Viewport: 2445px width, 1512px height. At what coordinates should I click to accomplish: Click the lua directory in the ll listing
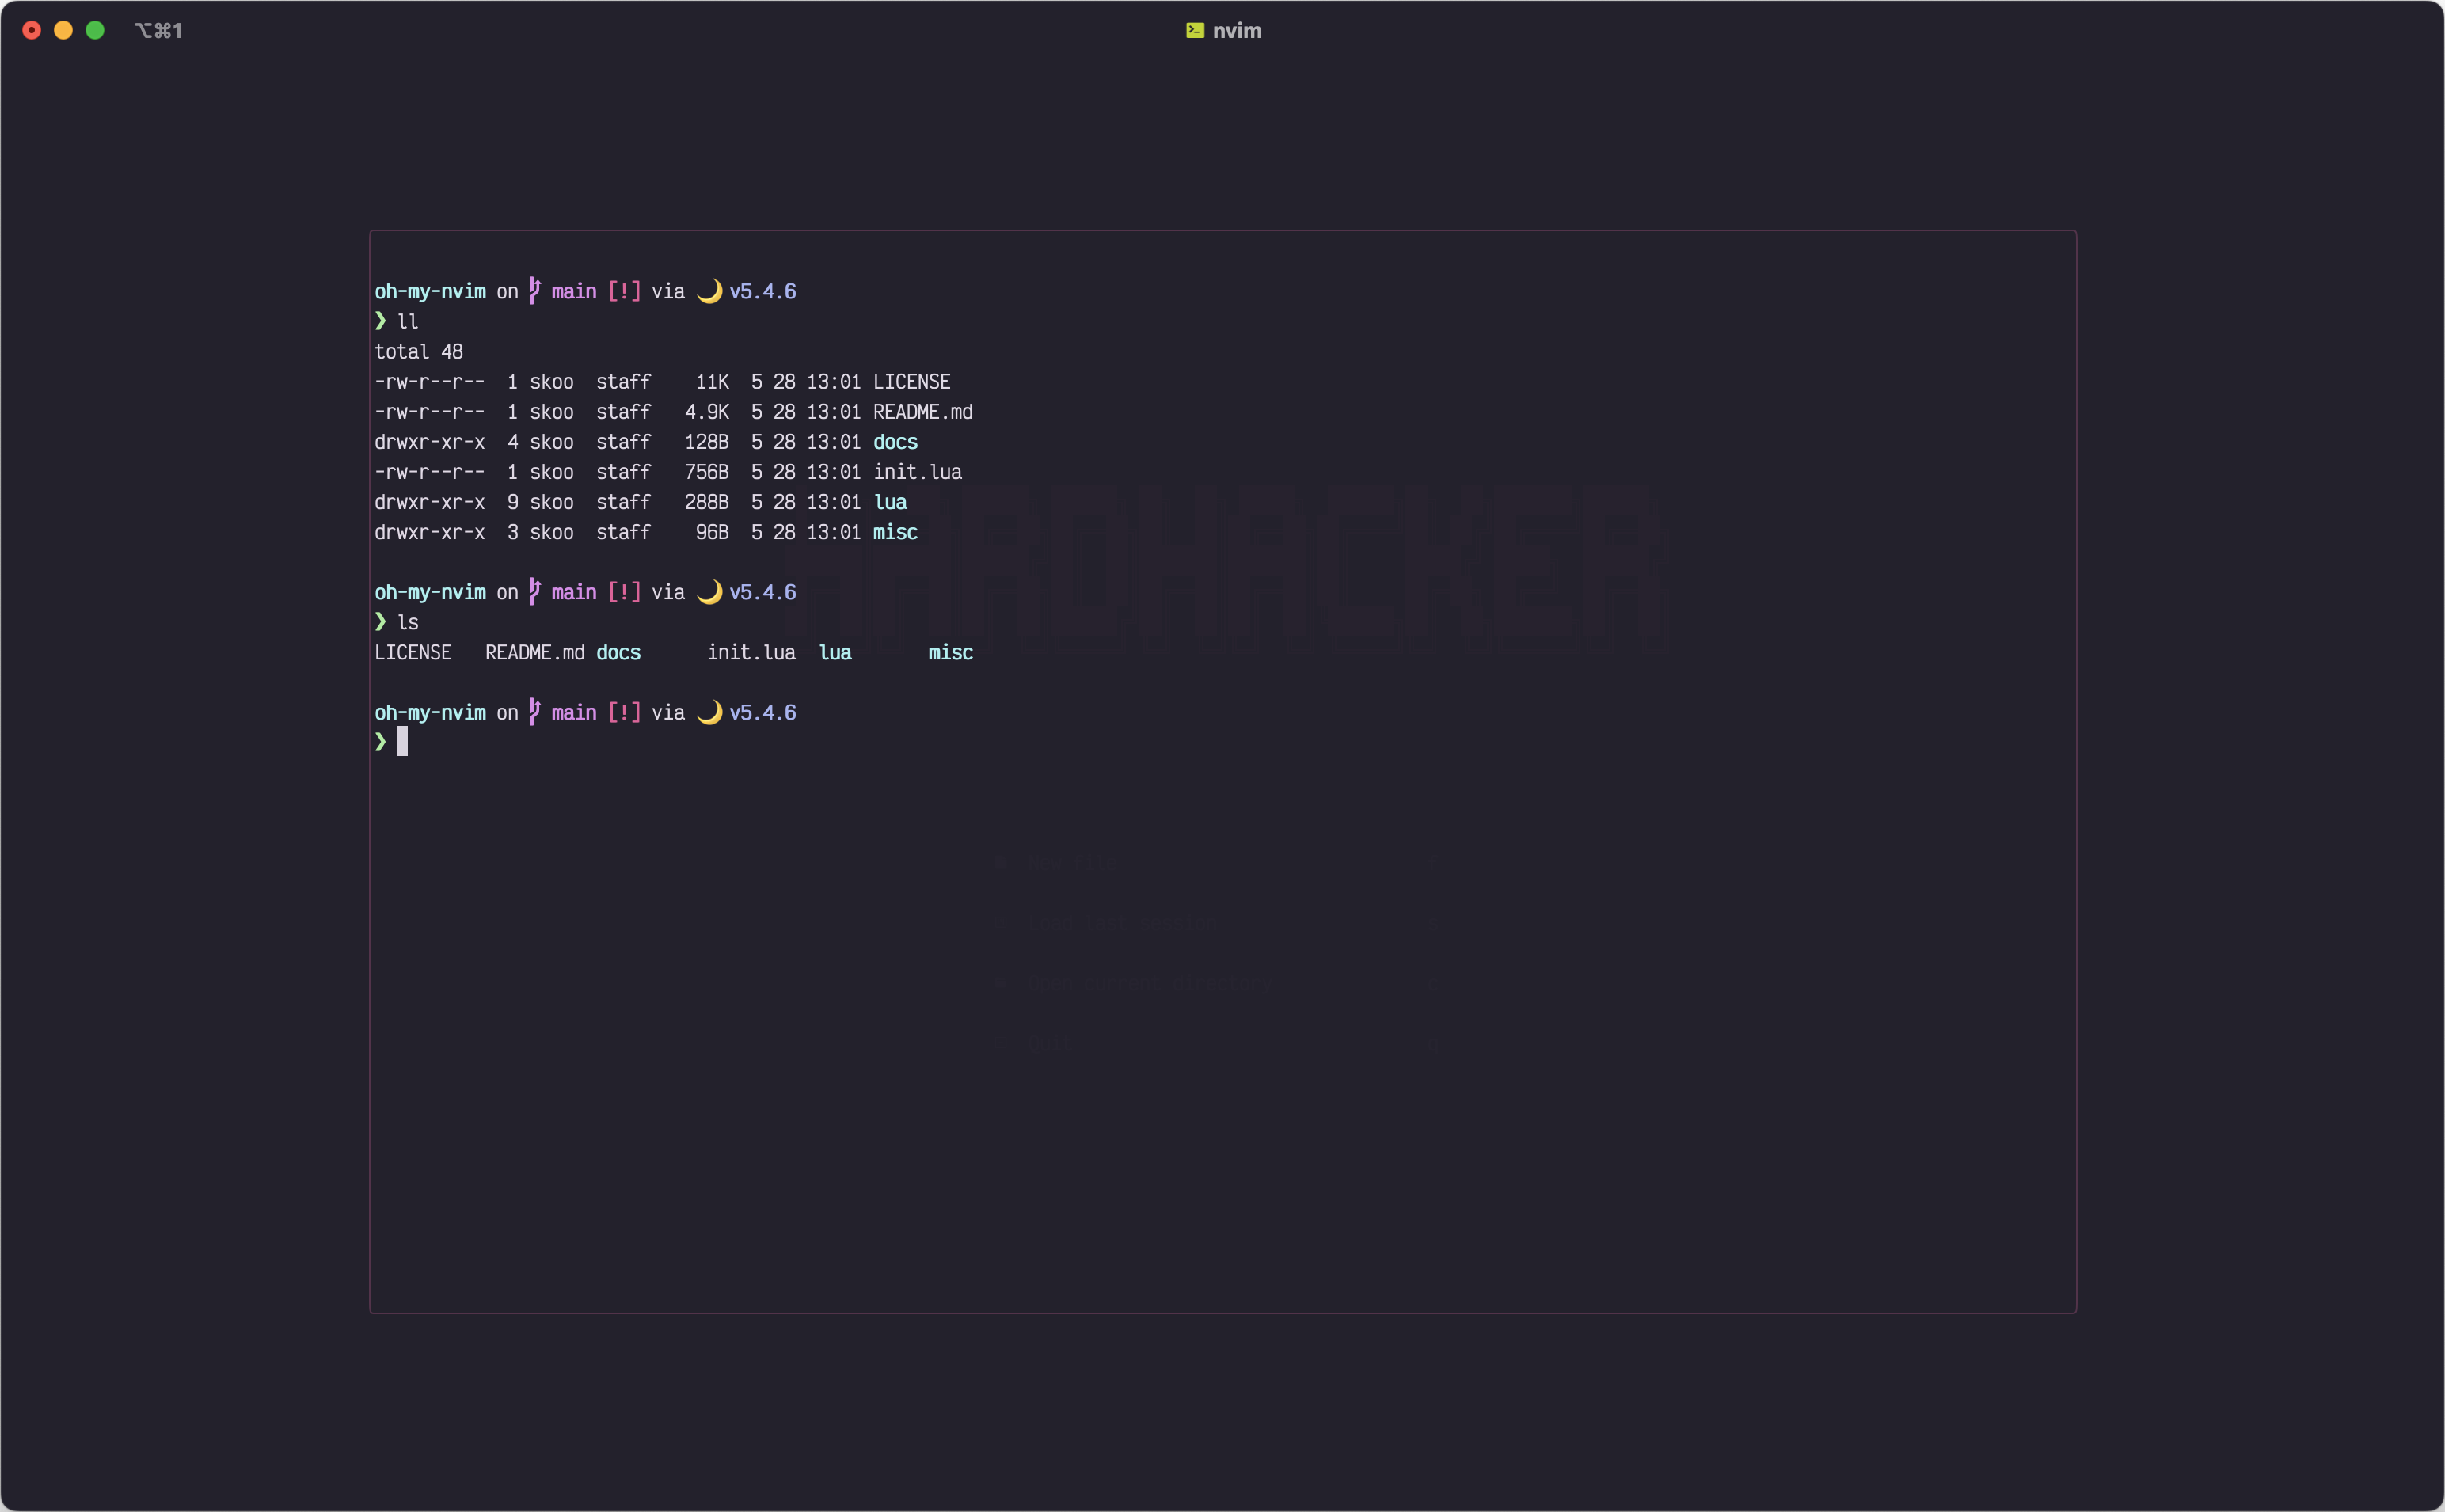click(x=890, y=502)
